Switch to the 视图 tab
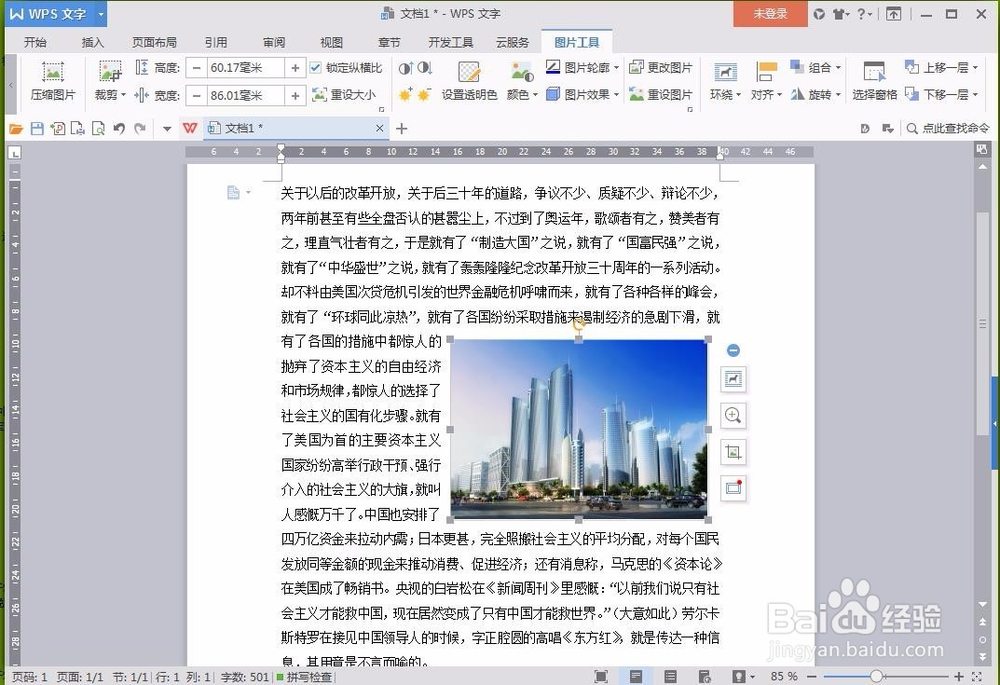Viewport: 1000px width, 685px height. (331, 42)
